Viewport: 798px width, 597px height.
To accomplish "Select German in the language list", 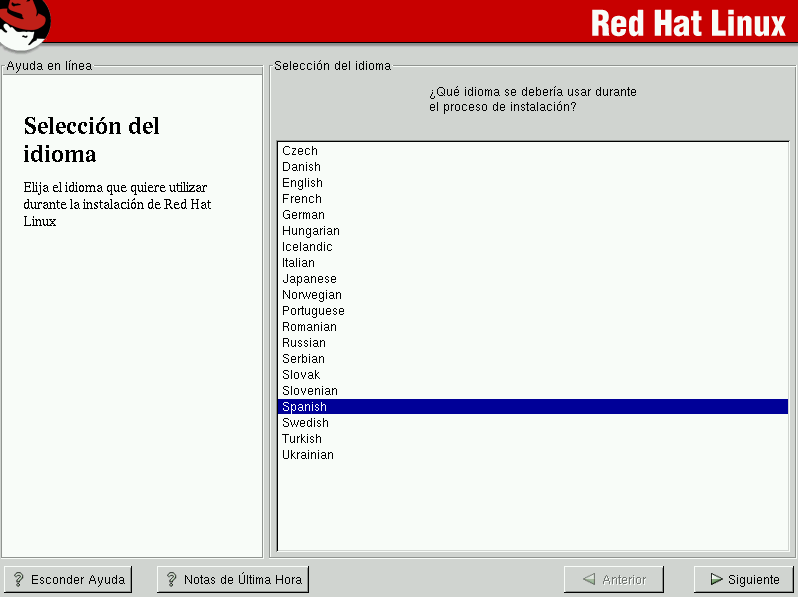I will click(303, 215).
